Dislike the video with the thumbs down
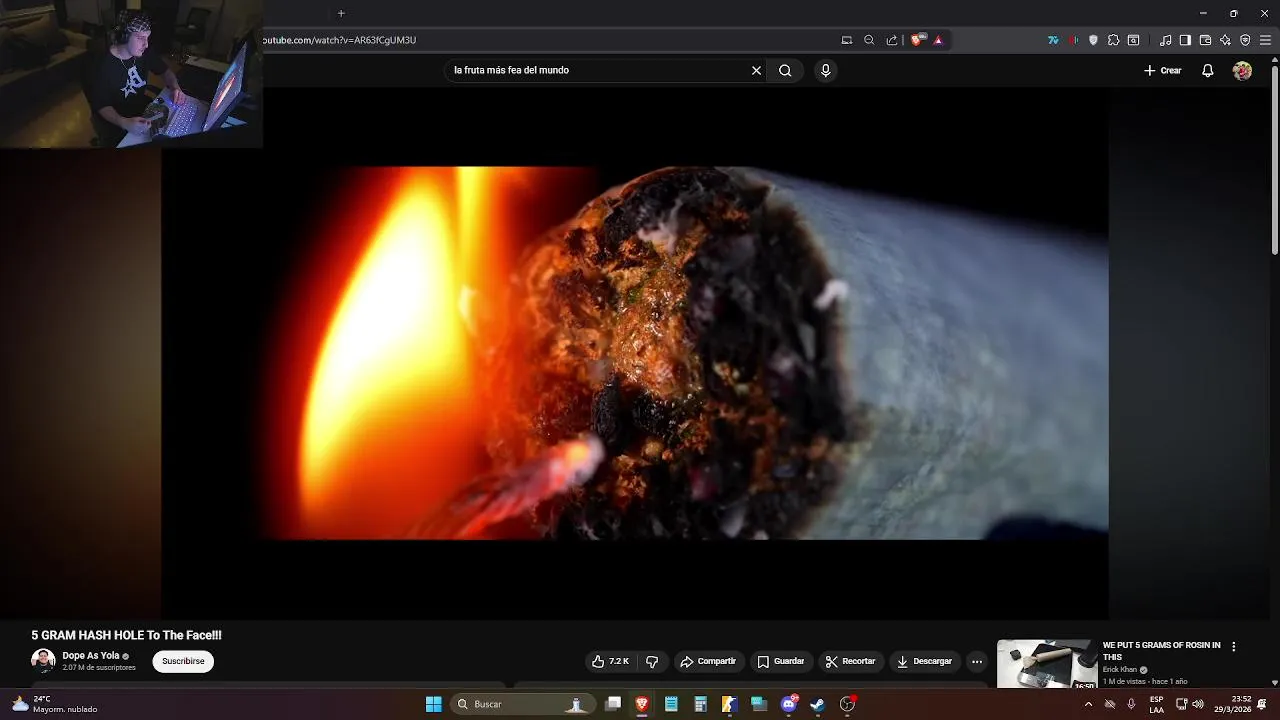Screen dimensions: 1280x720 (652, 661)
